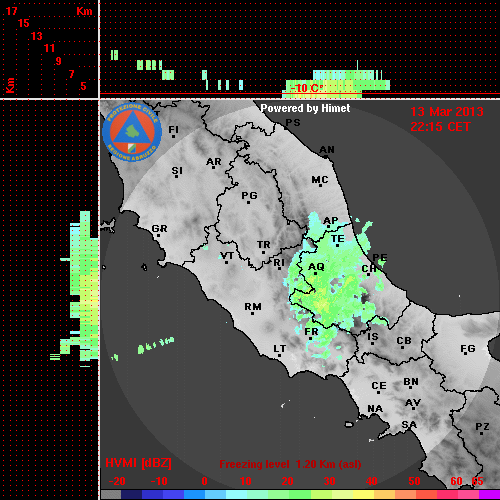Click the SI city label
This screenshot has width=500, height=500.
[x=177, y=171]
